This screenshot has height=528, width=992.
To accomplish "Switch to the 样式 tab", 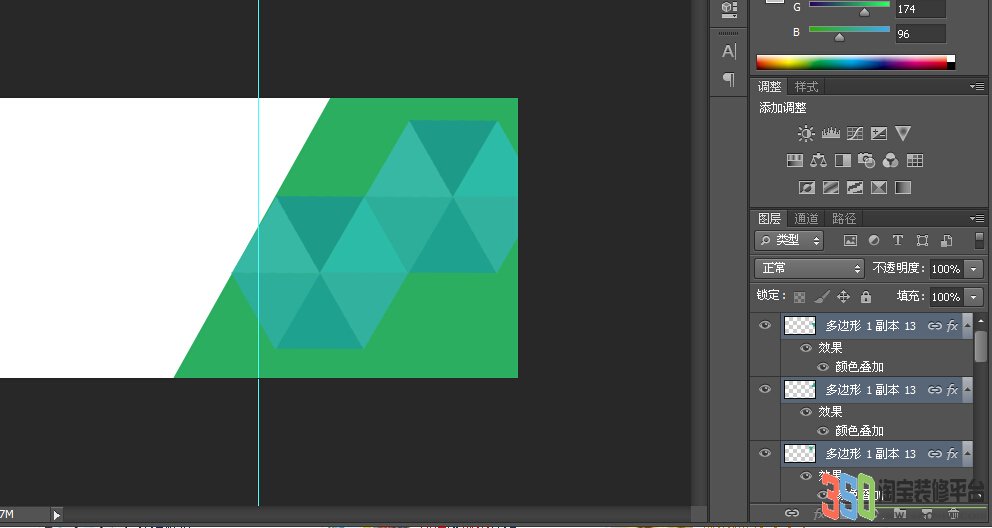I will (807, 87).
